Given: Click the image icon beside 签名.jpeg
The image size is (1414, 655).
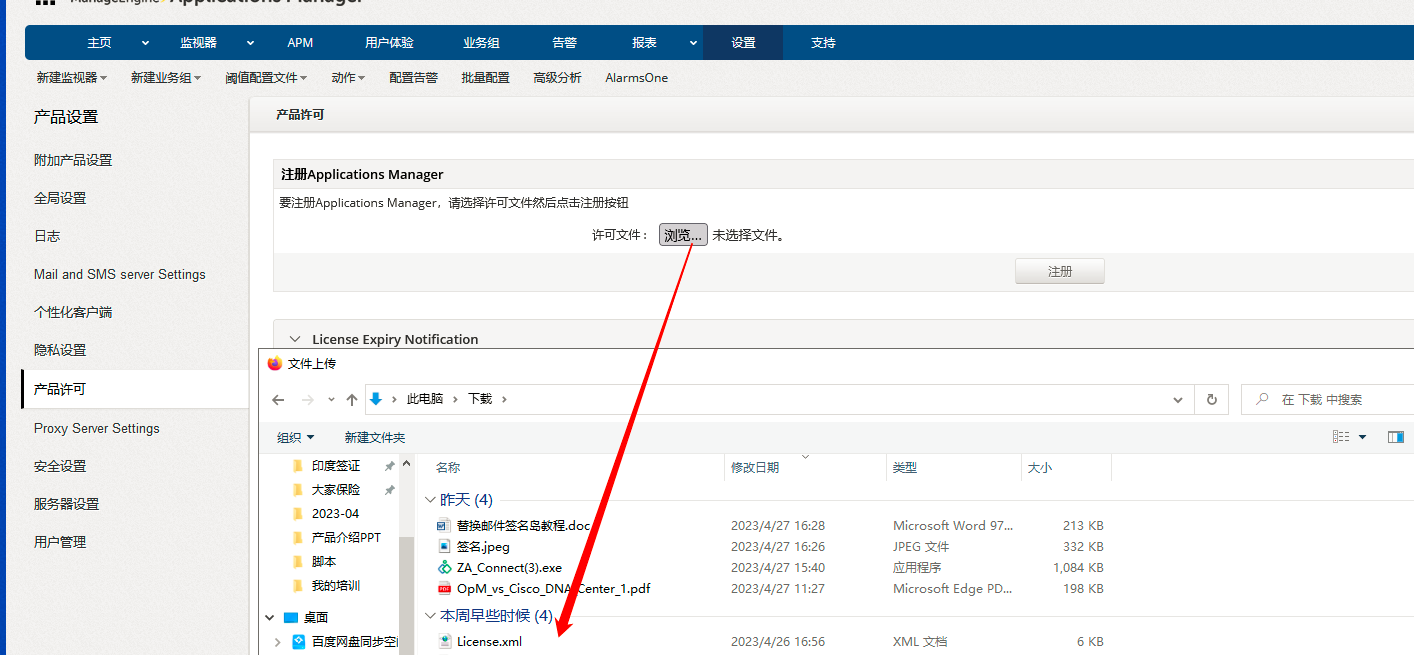Looking at the screenshot, I should pos(445,546).
